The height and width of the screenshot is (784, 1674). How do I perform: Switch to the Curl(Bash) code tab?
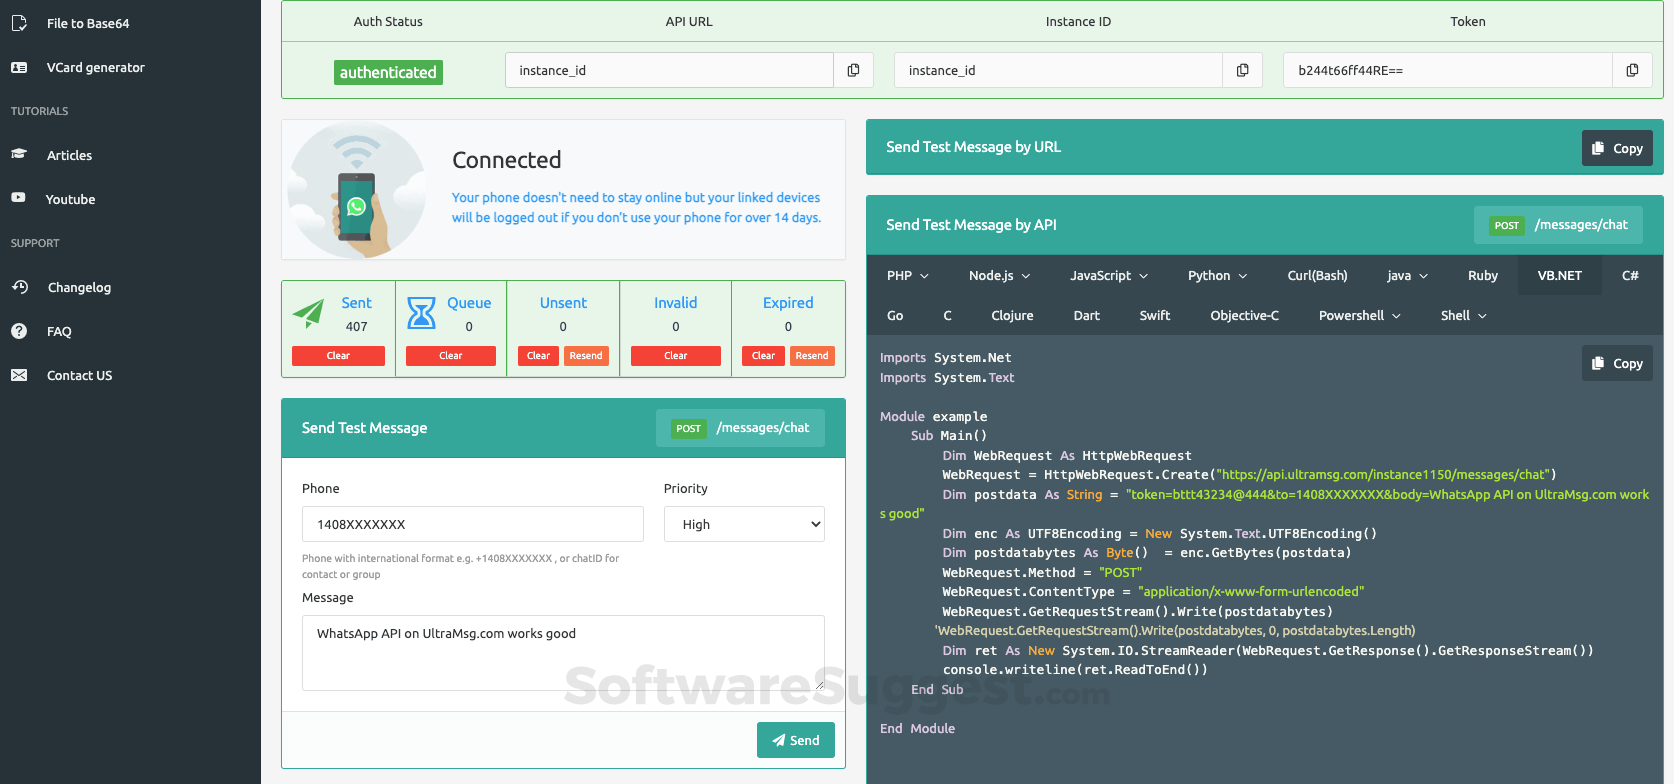point(1317,276)
